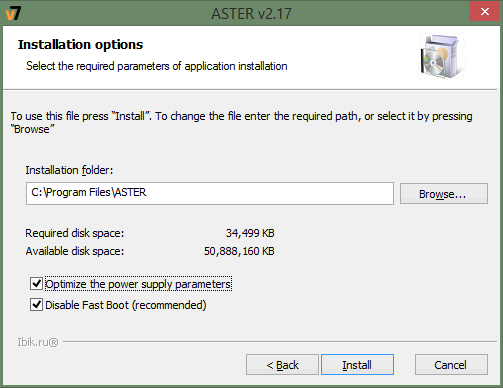This screenshot has height=388, width=503.
Task: Uncheck Optimize the power supply parameters checkbox
Action: coord(36,284)
